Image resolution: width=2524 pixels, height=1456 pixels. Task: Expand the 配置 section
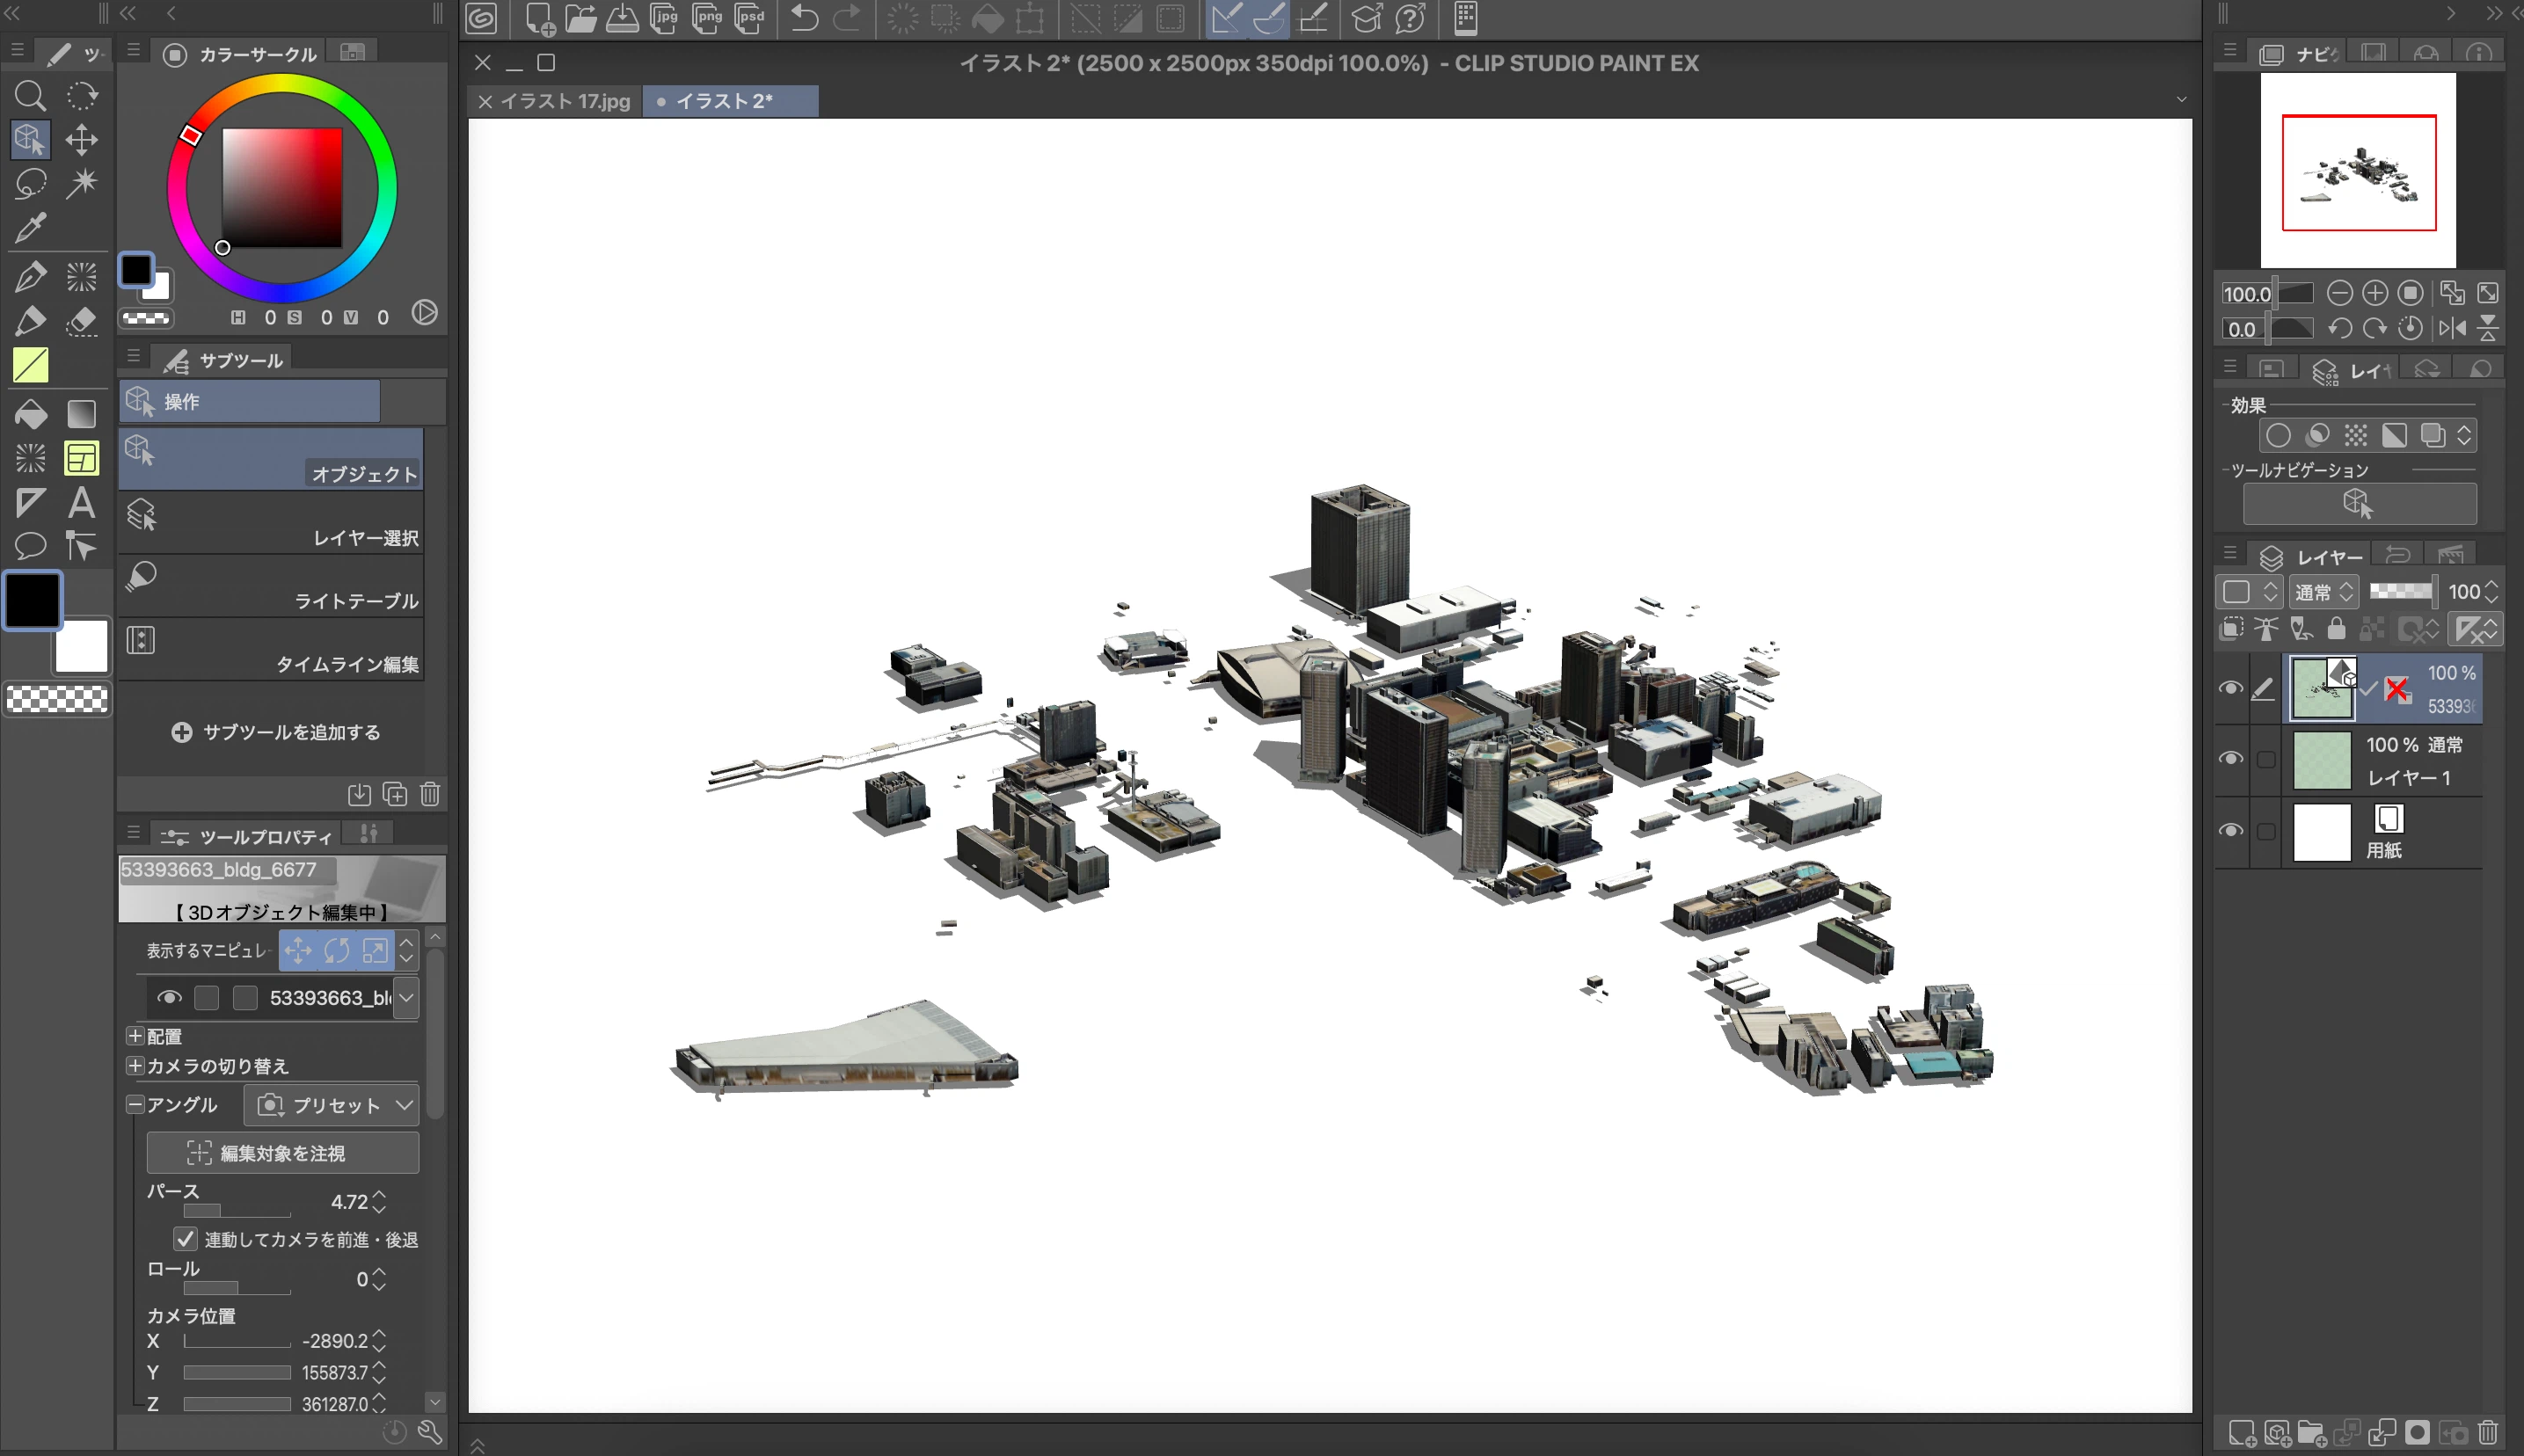(x=136, y=1036)
